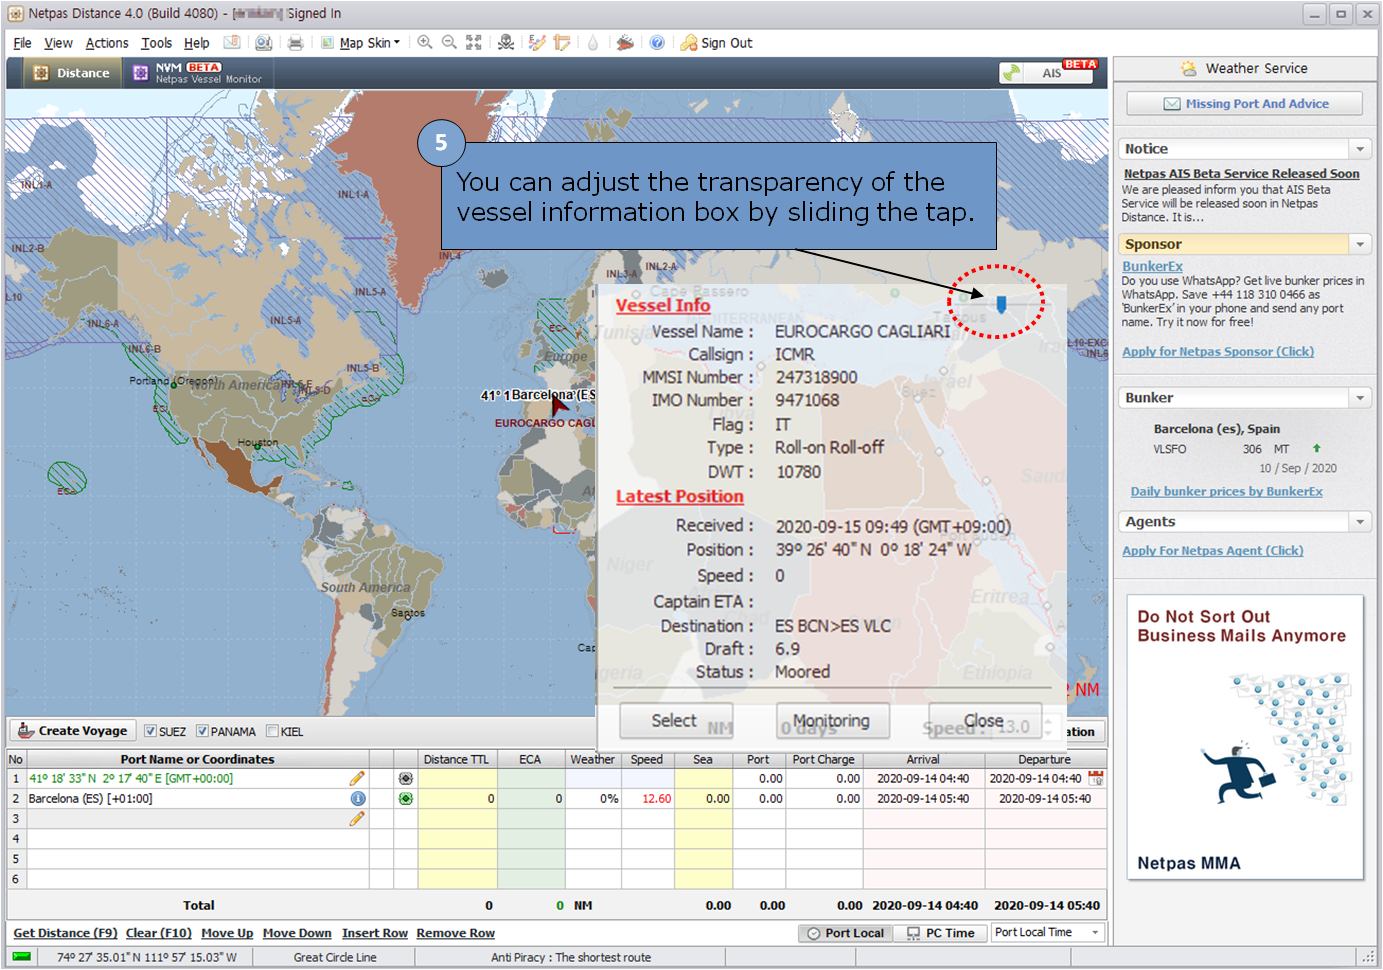Click the printer icon
This screenshot has height=970, width=1383.
(x=295, y=42)
